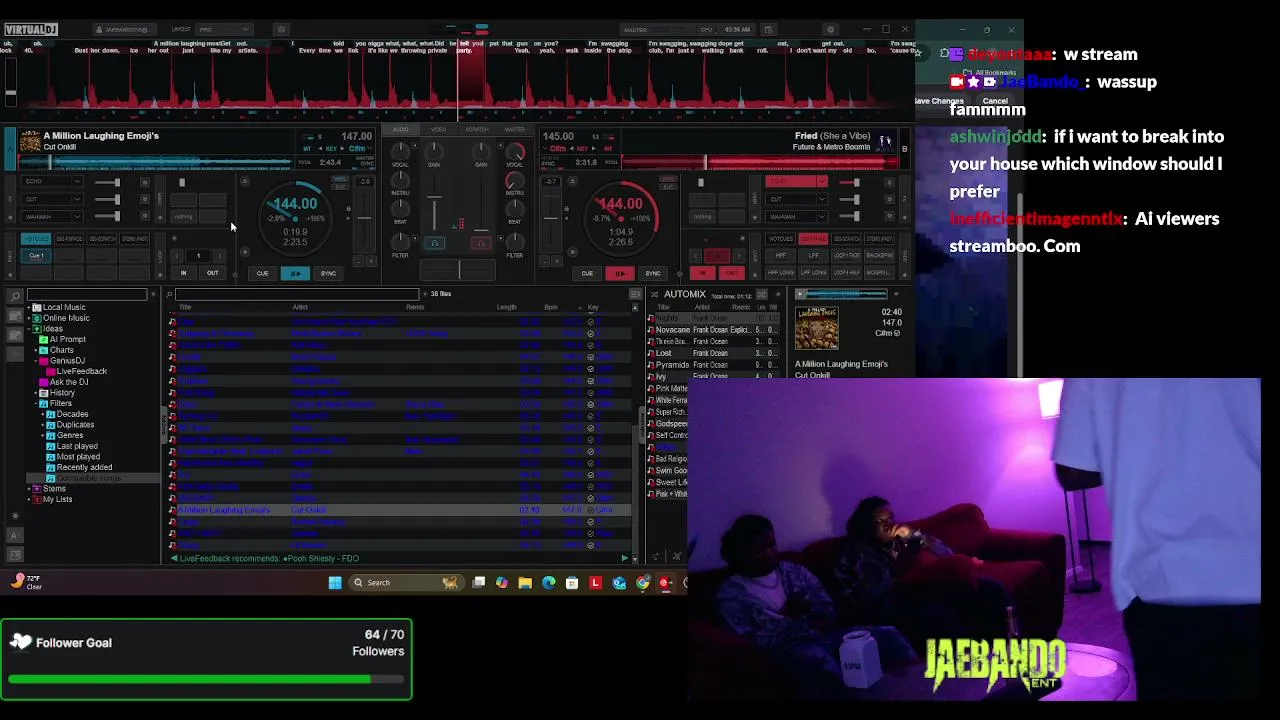Viewport: 1280px width, 720px height.
Task: Switch to the SCRATCH mixer tab
Action: [x=477, y=129]
